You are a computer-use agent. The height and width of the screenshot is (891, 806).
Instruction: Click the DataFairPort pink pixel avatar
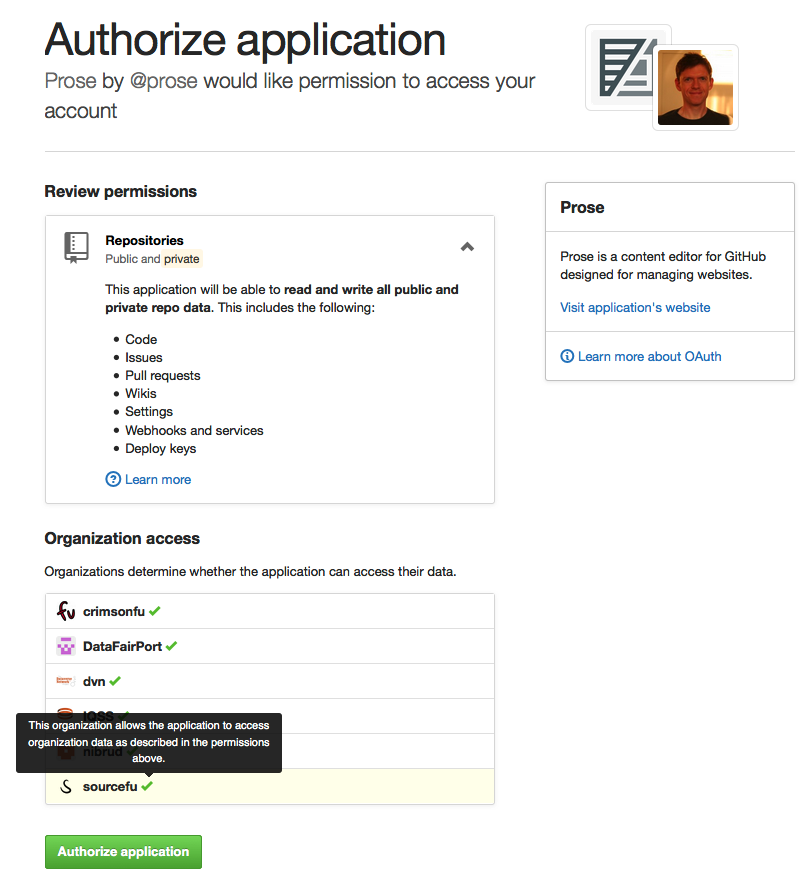(66, 646)
